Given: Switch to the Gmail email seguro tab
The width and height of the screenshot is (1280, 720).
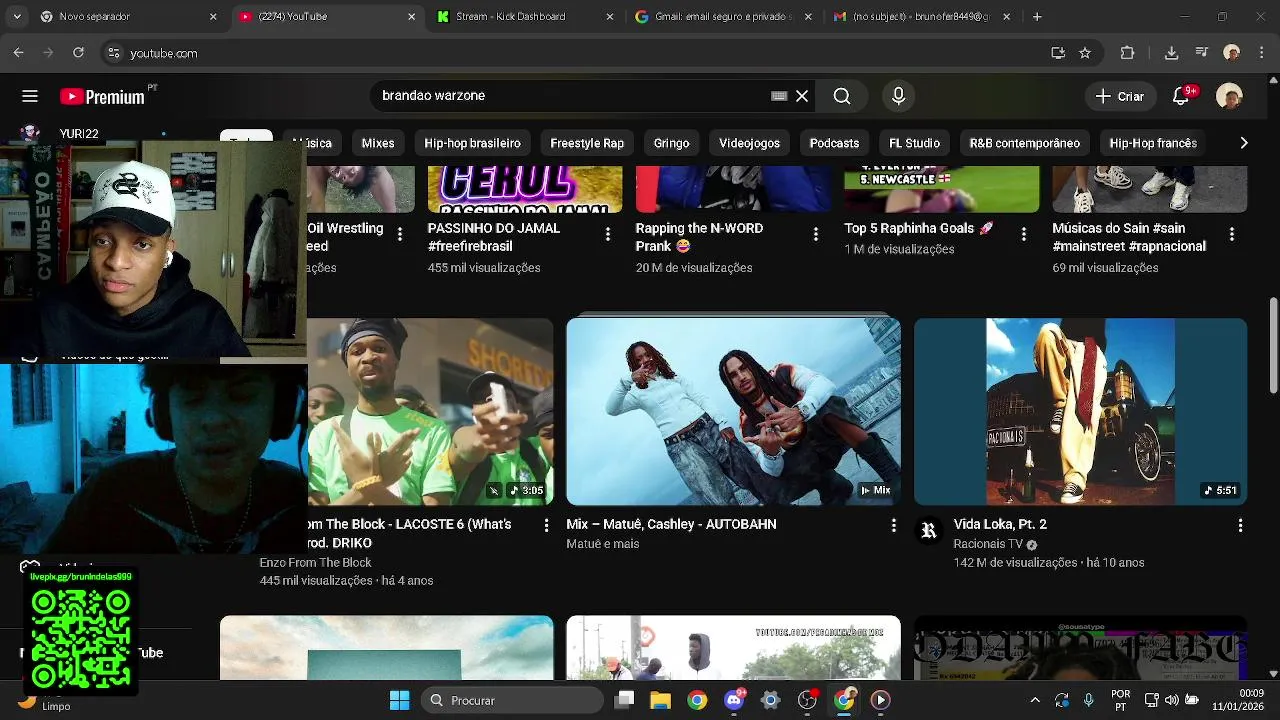Looking at the screenshot, I should [x=723, y=17].
